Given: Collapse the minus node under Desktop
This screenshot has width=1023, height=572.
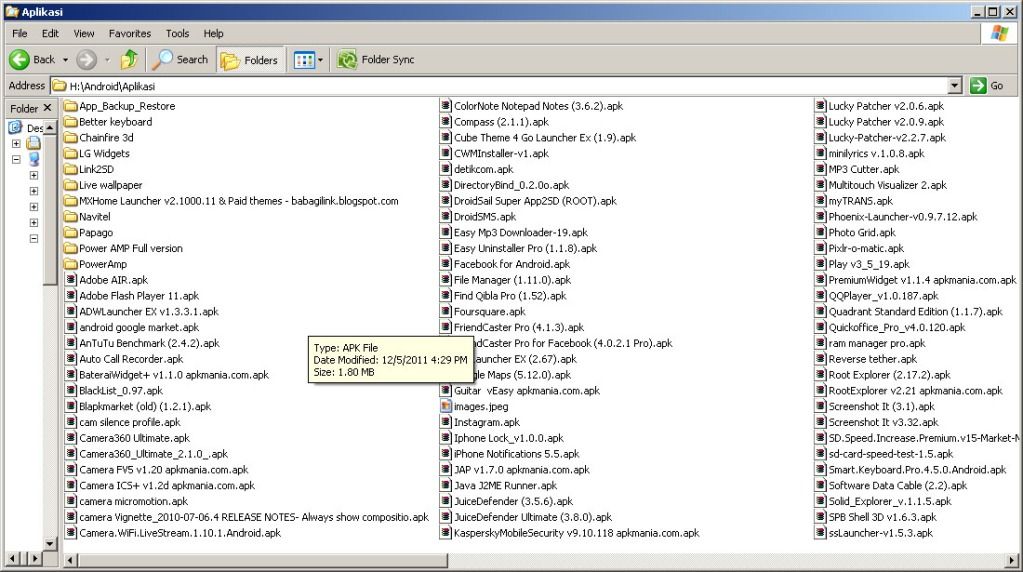Looking at the screenshot, I should [x=16, y=159].
